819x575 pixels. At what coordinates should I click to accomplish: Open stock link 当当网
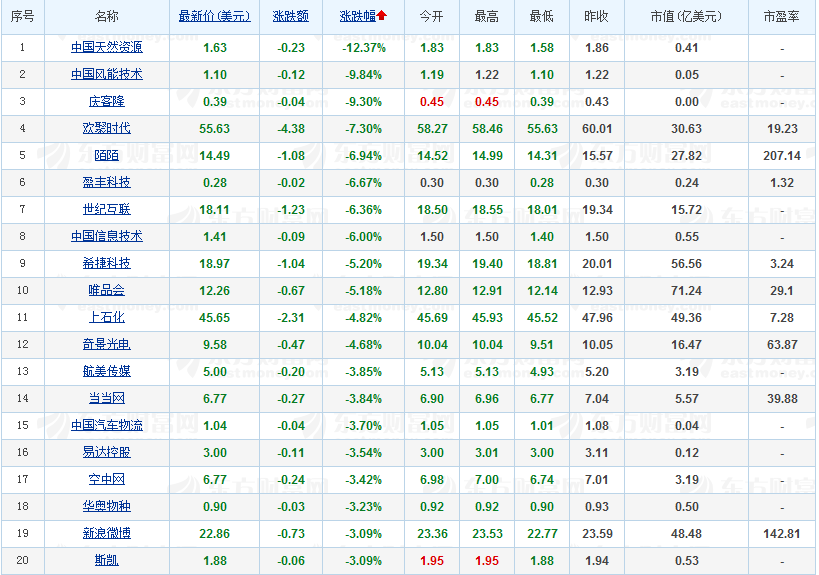(x=107, y=398)
